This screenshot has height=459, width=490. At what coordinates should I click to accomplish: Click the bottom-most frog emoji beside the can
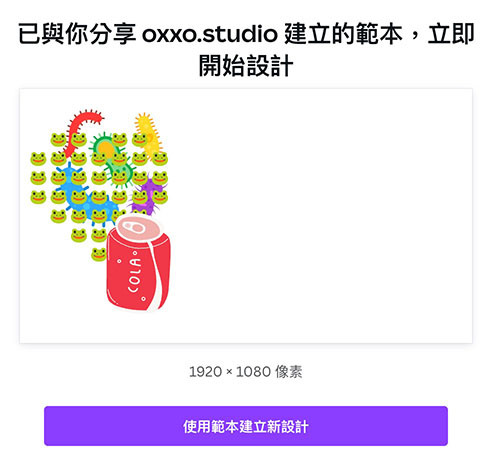coord(99,255)
